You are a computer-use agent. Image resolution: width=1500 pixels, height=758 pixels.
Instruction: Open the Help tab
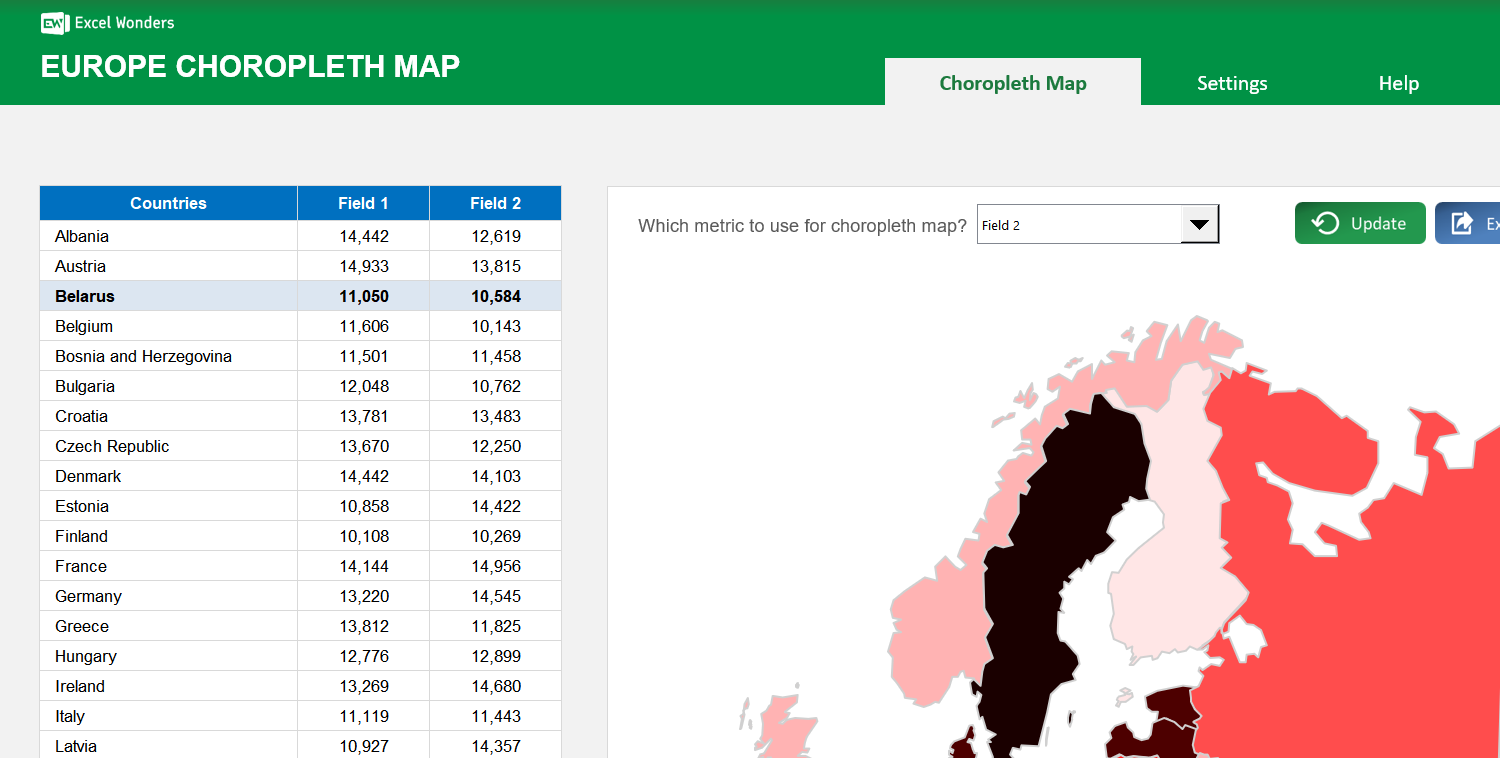[1398, 83]
